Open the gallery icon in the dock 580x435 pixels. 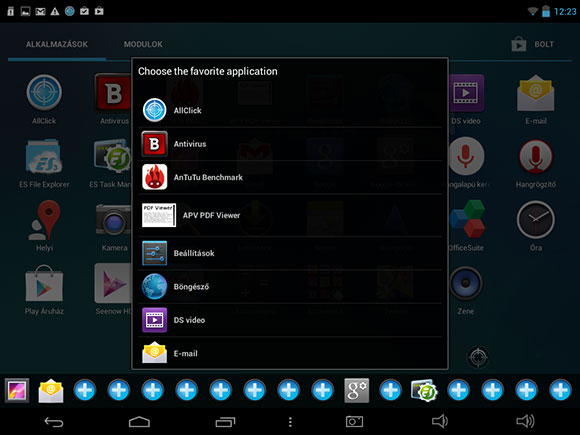tap(17, 390)
